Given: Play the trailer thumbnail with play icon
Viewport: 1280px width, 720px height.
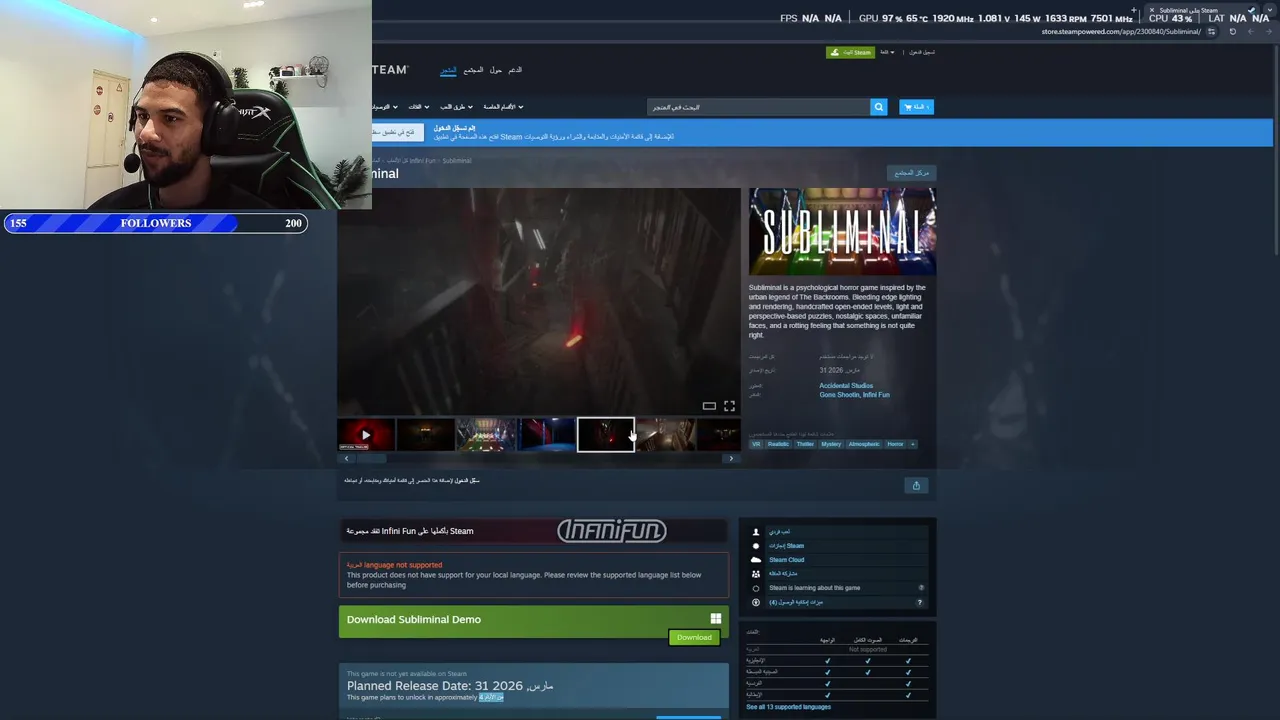Looking at the screenshot, I should [366, 435].
